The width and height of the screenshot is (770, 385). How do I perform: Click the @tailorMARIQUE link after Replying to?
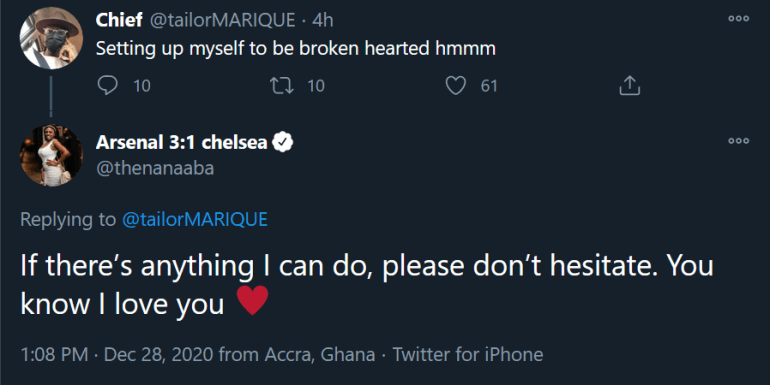[194, 220]
